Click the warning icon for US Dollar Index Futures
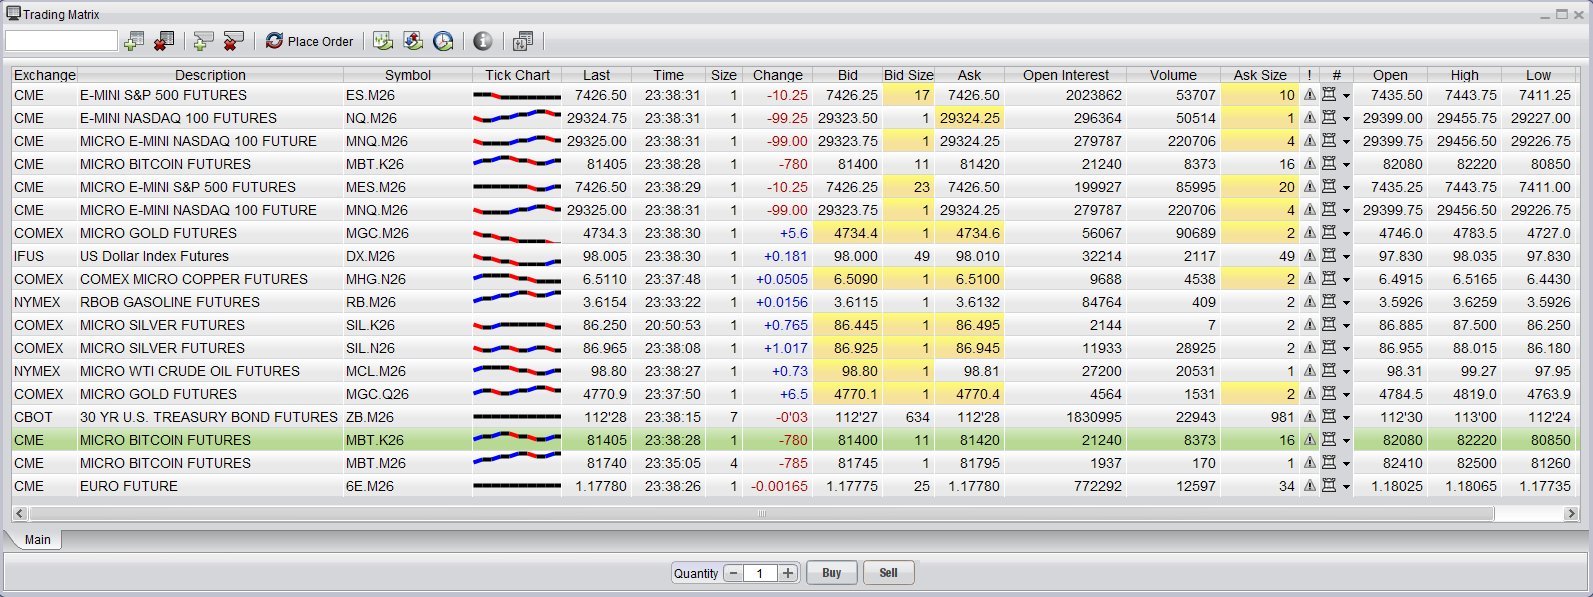 [1309, 256]
